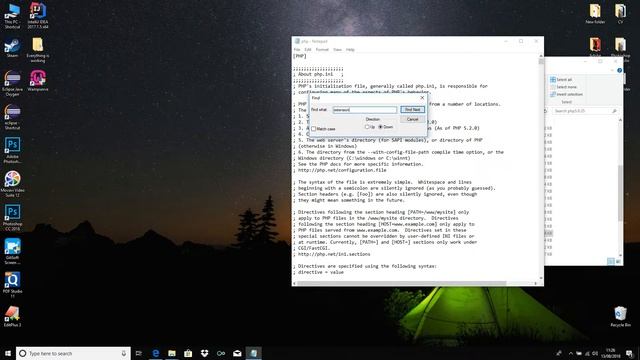Viewport: 640px width, 360px height.
Task: Click the Explorer help question-mark icon
Action: 620,70
